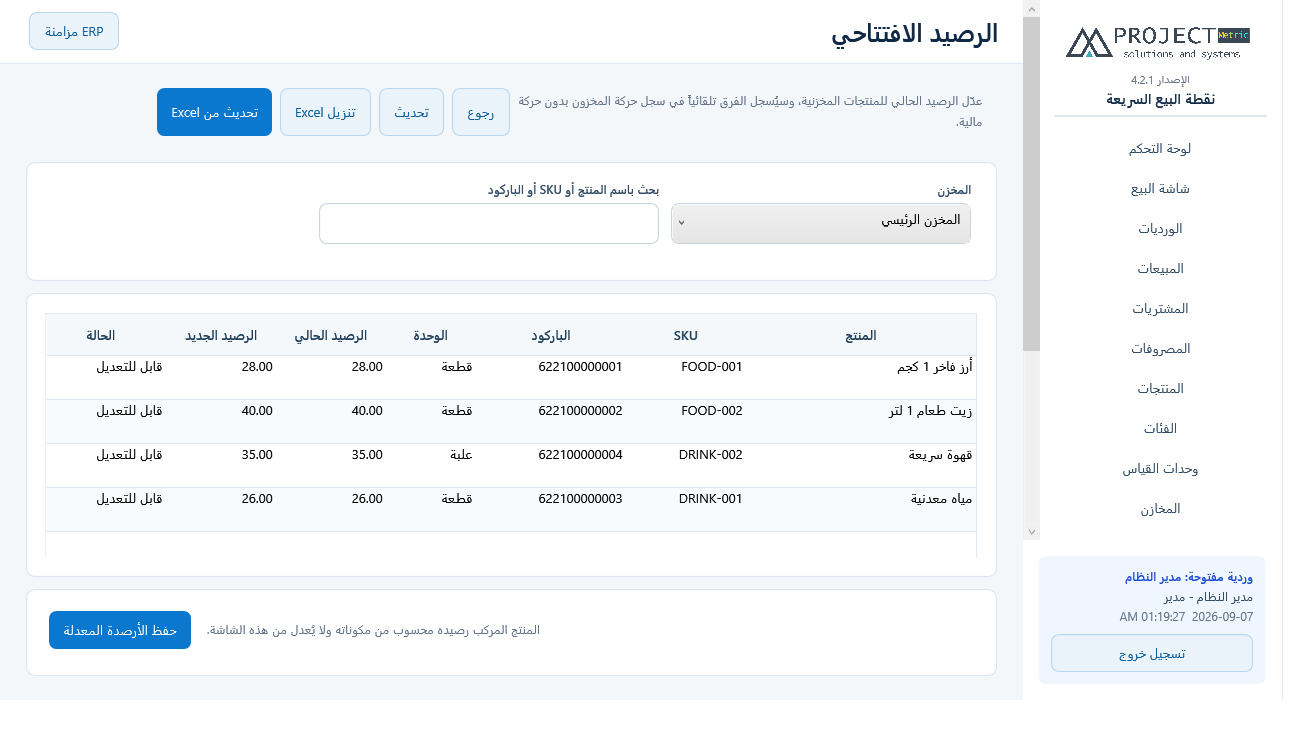Click the رجوع back button
The height and width of the screenshot is (738, 1298).
481,112
